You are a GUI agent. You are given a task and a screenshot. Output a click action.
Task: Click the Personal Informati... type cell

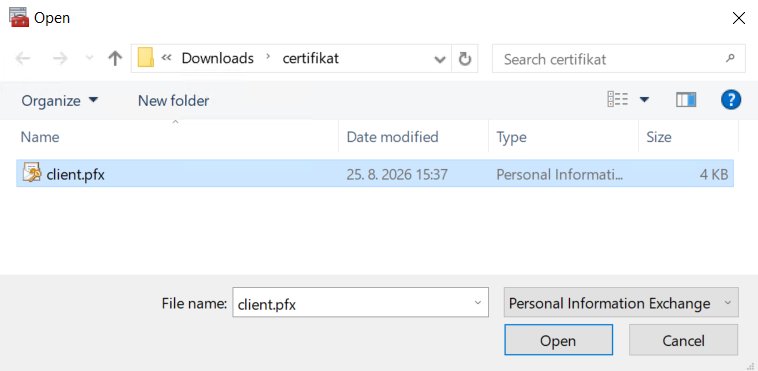[560, 174]
